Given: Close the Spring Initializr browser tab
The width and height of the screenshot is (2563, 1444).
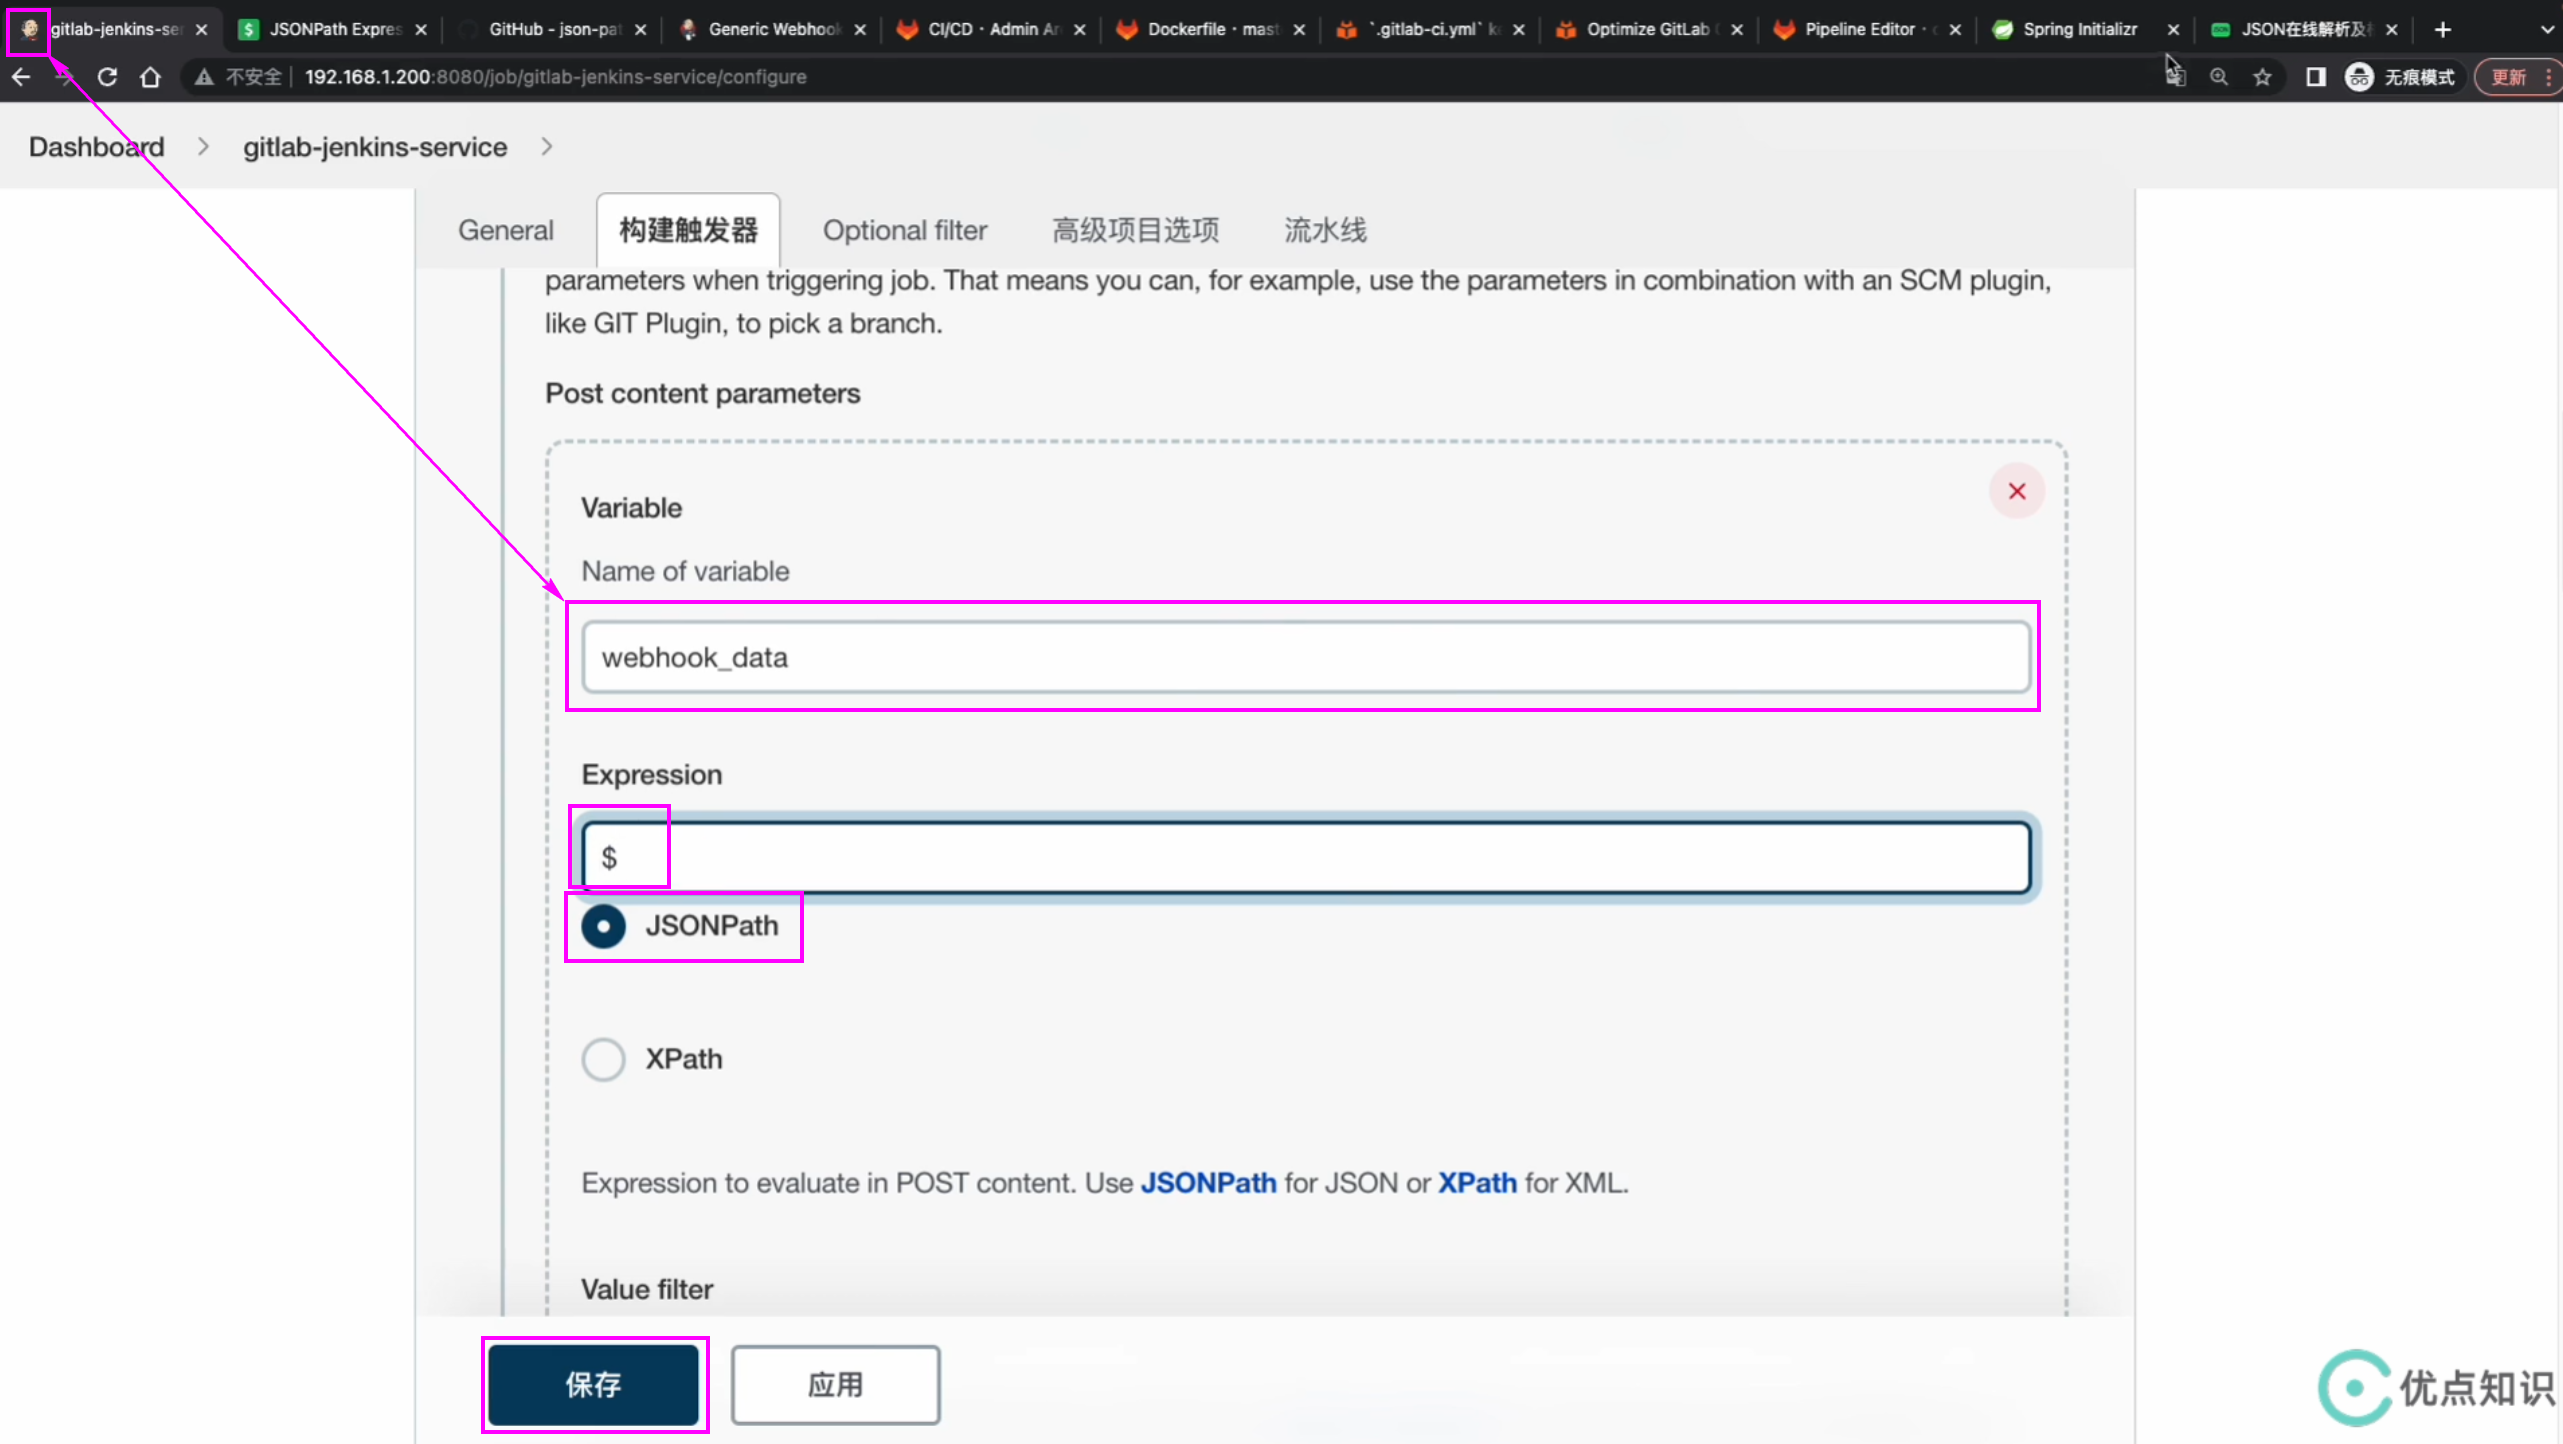Looking at the screenshot, I should (x=2173, y=29).
